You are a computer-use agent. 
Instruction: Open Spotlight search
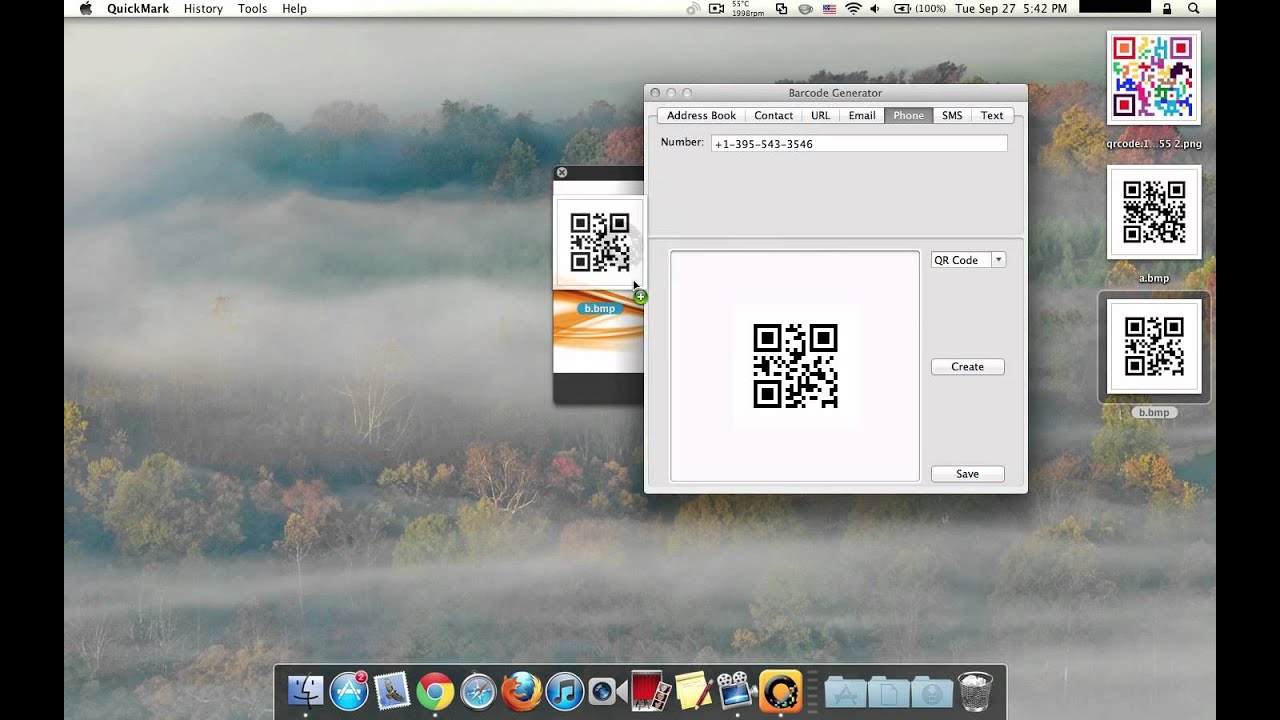(x=1194, y=8)
